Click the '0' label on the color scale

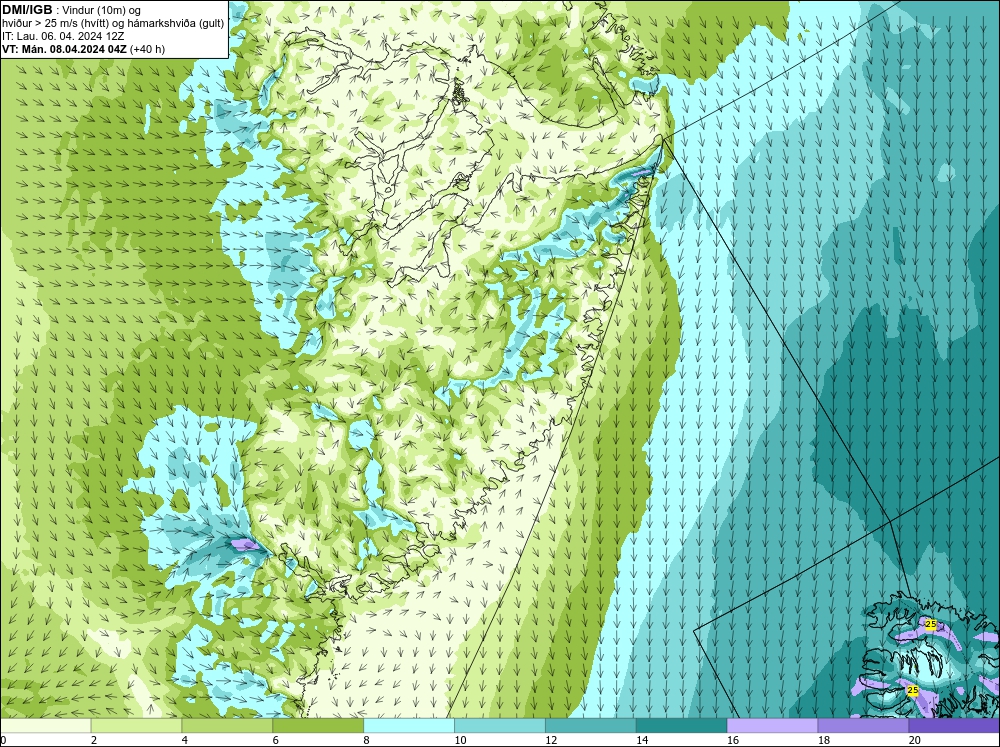point(3,740)
